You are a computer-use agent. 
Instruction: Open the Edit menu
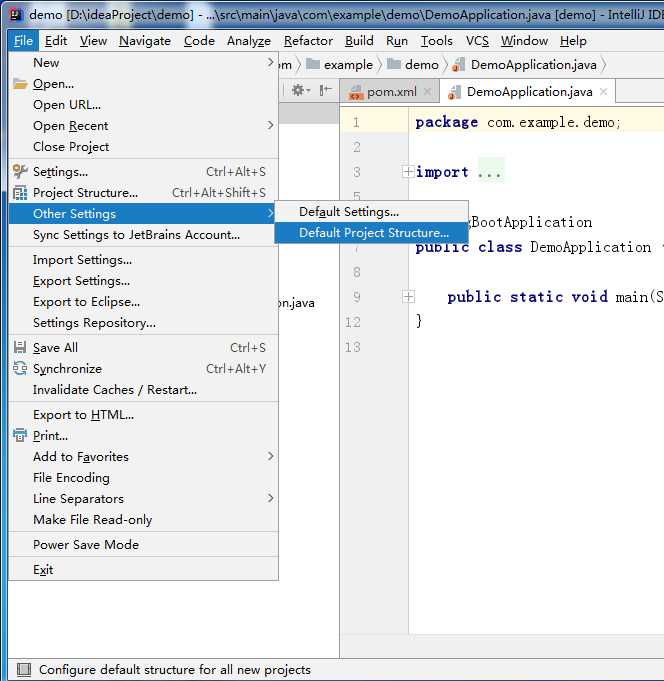(56, 41)
